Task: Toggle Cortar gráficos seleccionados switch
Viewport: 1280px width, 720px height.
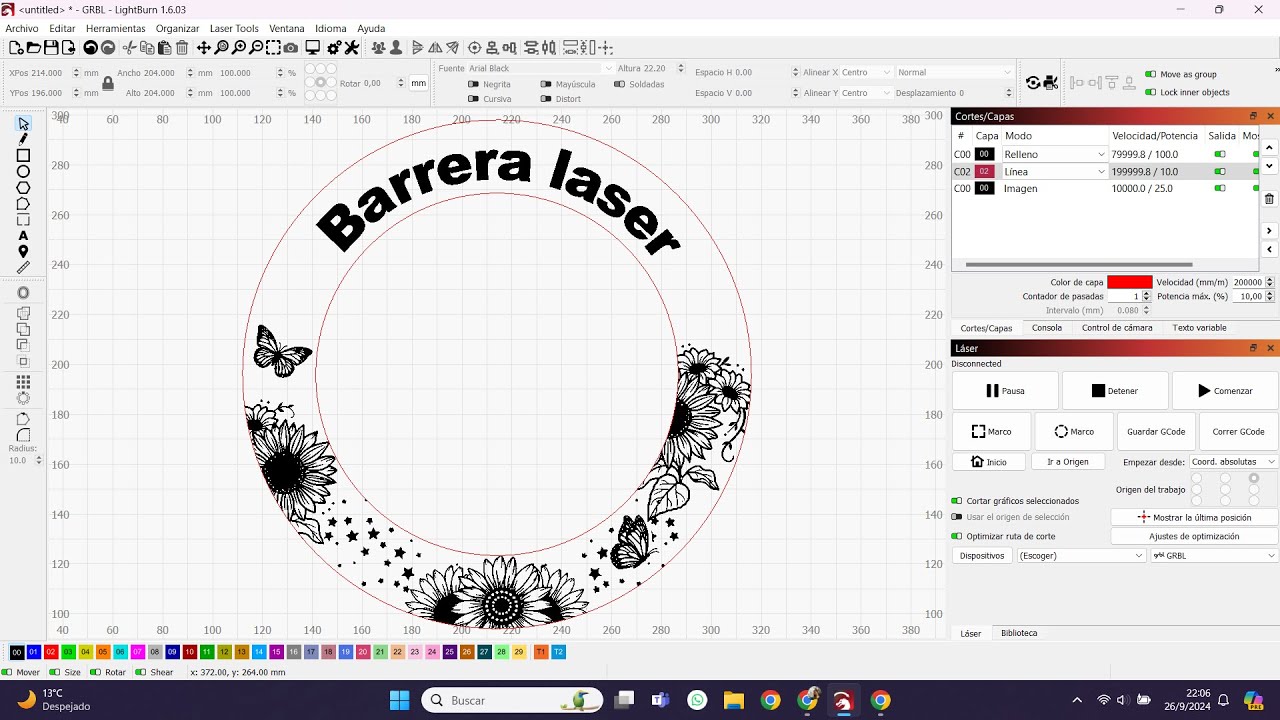Action: pos(957,501)
